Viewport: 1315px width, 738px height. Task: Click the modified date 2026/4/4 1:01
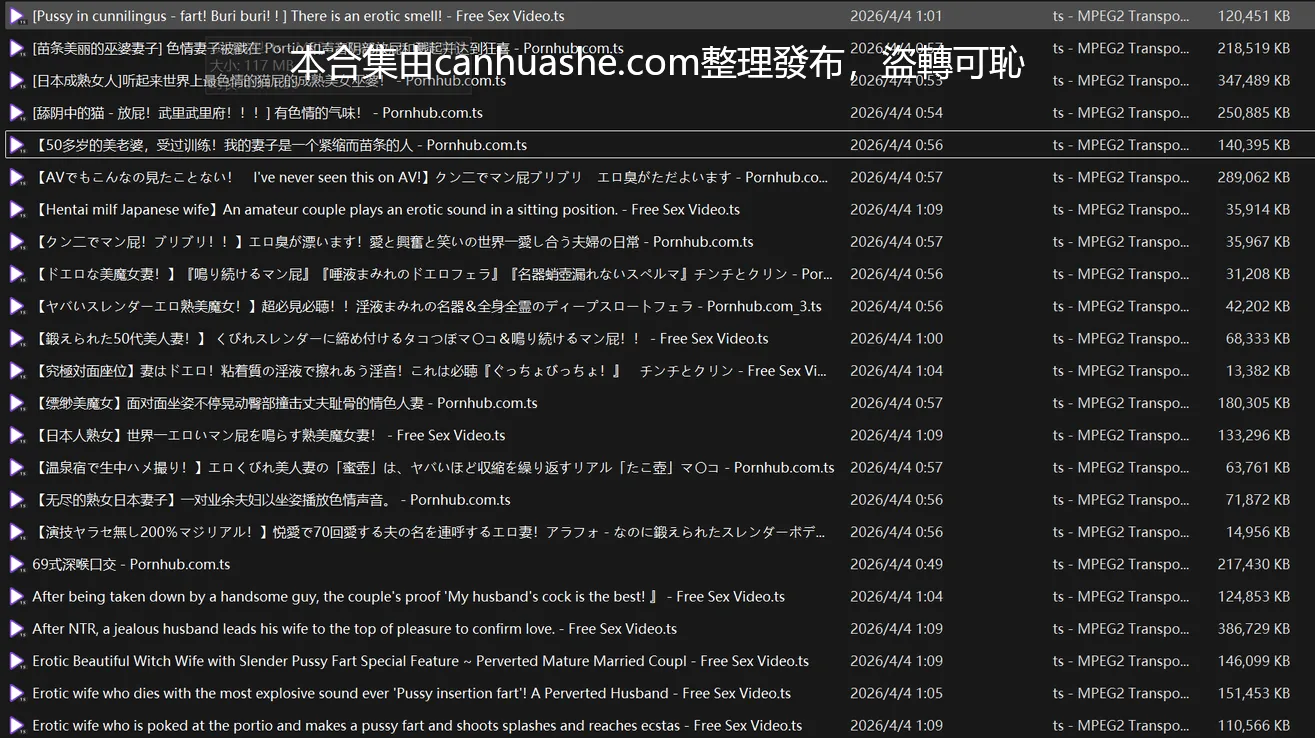point(896,16)
